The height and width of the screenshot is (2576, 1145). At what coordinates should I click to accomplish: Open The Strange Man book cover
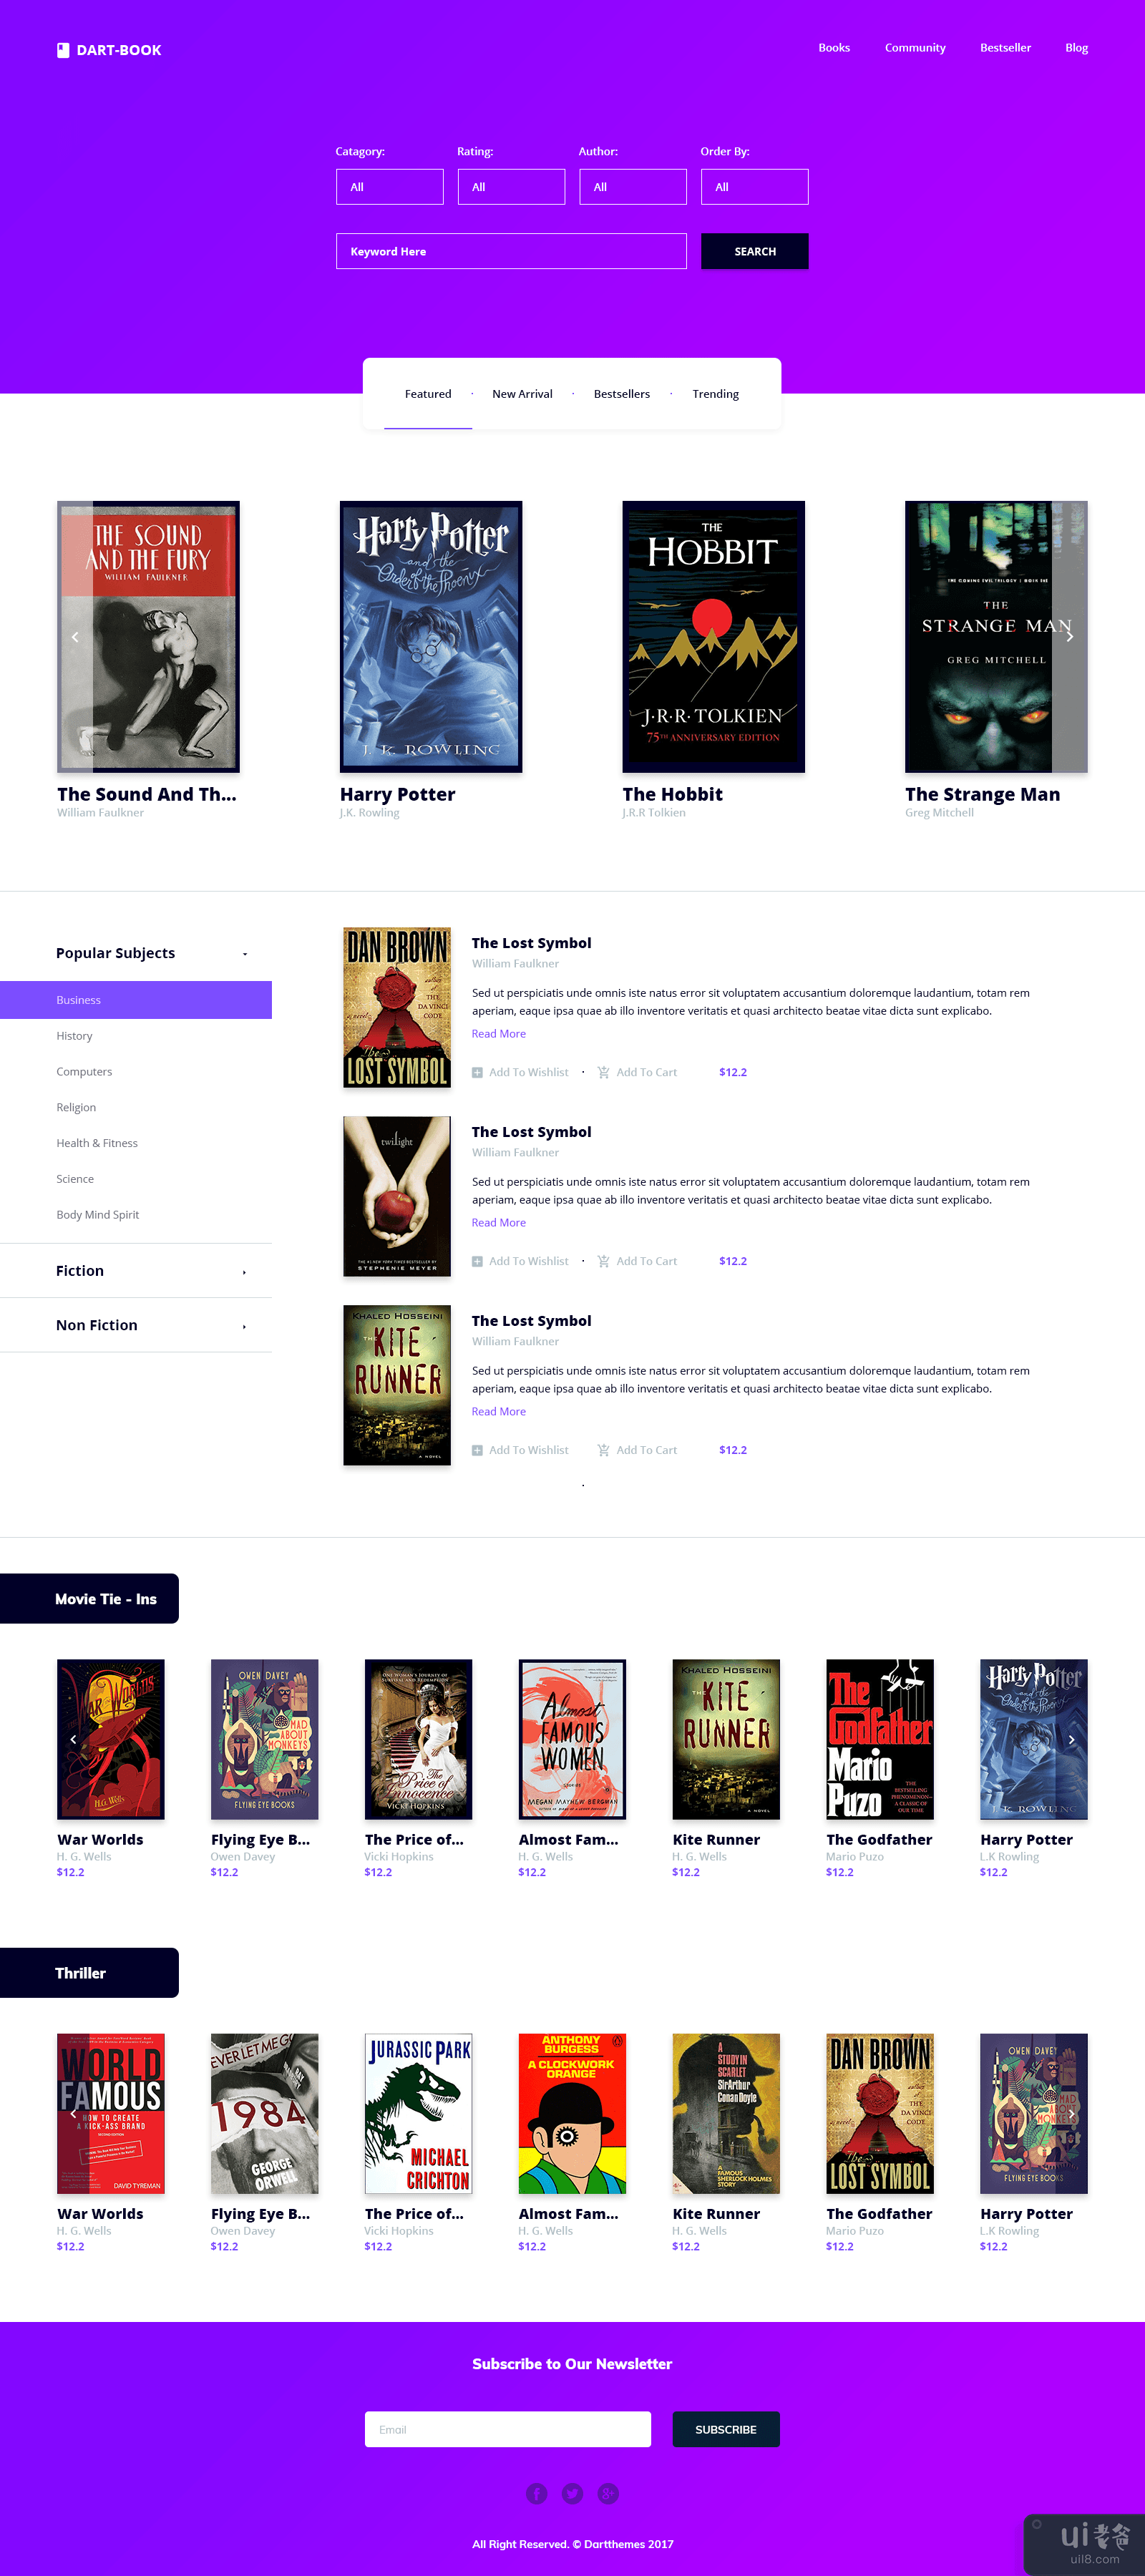[x=996, y=637]
